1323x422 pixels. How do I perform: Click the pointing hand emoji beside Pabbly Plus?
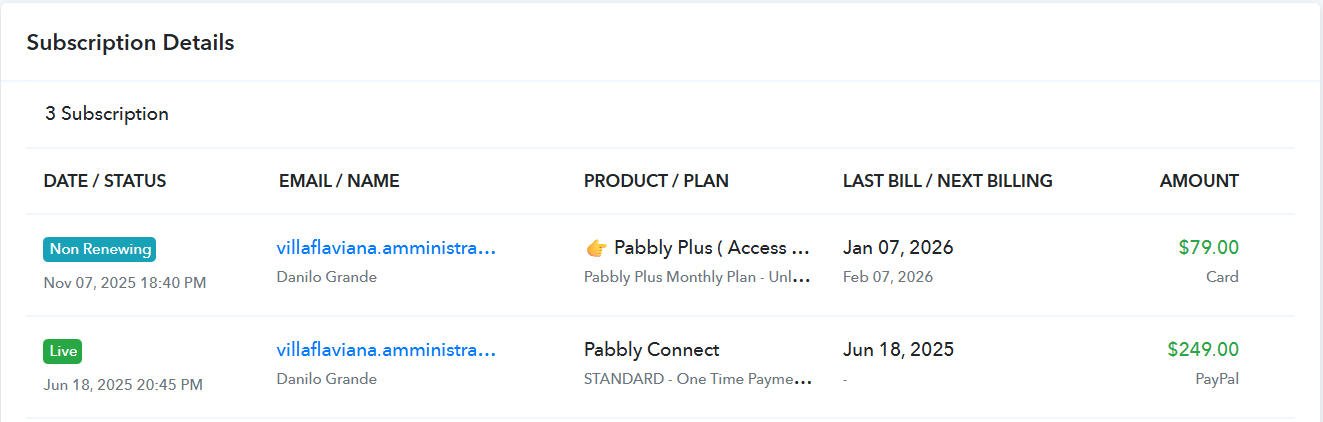point(595,248)
